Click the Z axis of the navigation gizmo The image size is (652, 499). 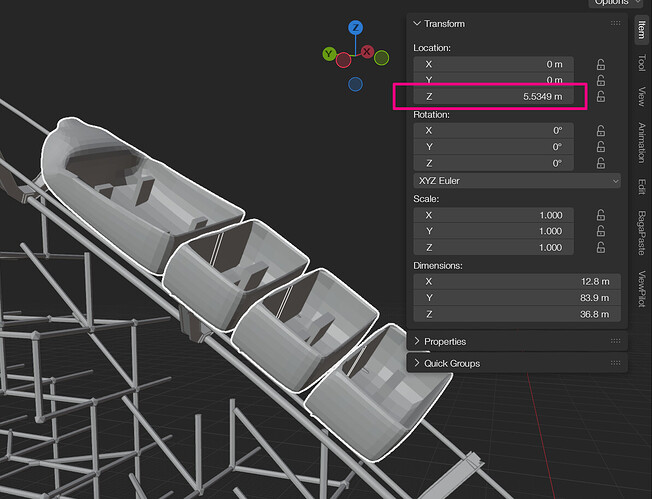pyautogui.click(x=355, y=28)
